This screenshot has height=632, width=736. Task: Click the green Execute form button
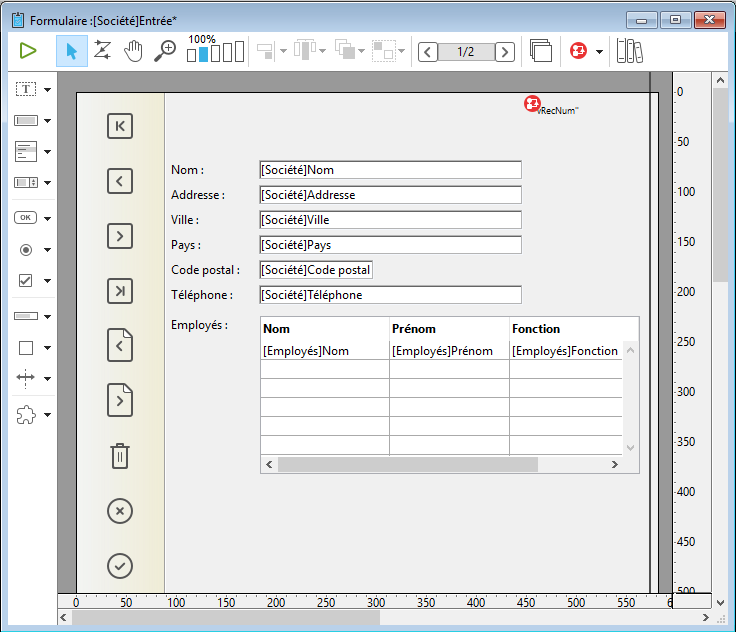28,51
